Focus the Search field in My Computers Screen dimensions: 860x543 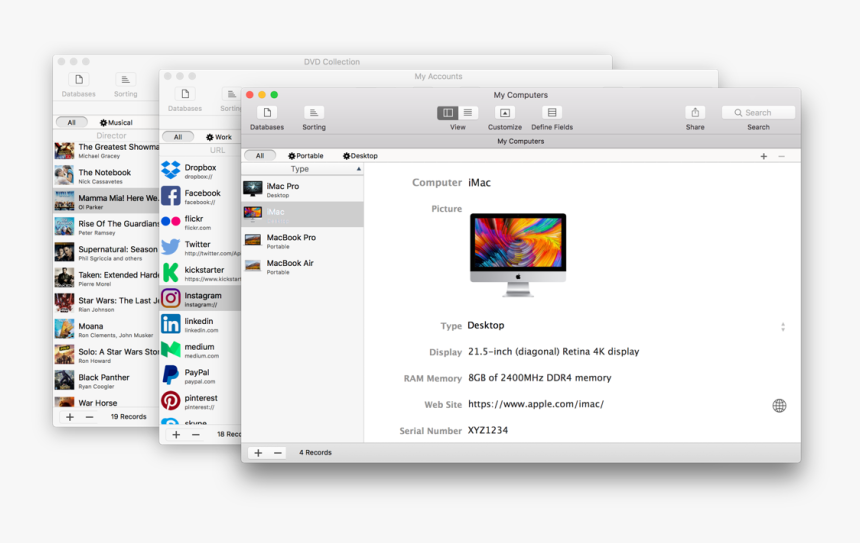[x=759, y=112]
